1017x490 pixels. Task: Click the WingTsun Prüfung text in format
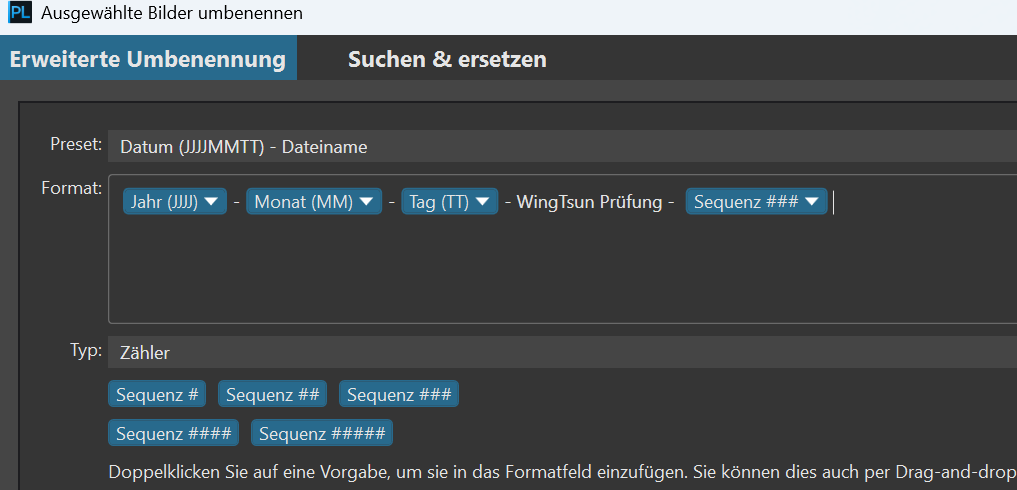589,202
